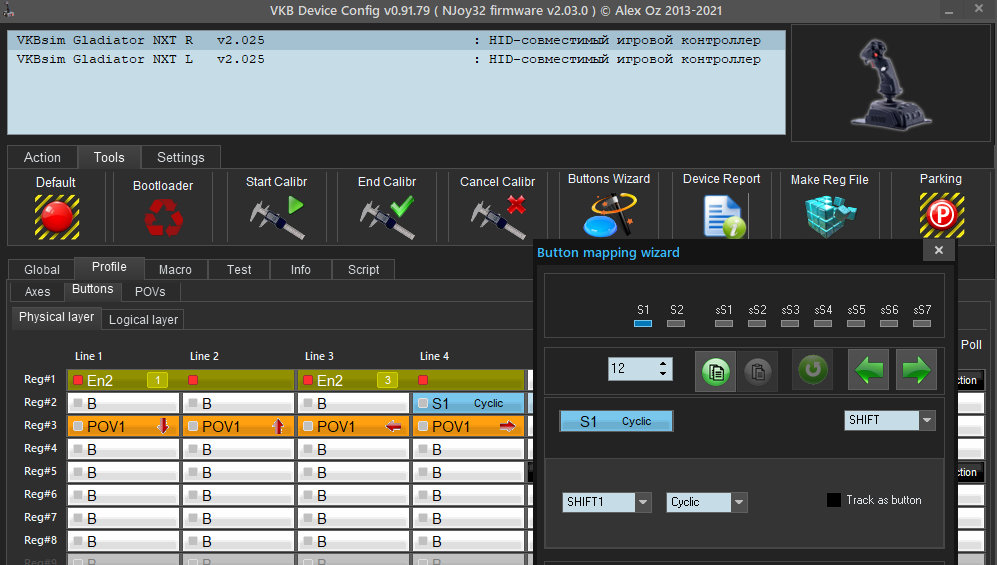997x565 pixels.
Task: Enable Track as button checkbox
Action: pyautogui.click(x=834, y=500)
